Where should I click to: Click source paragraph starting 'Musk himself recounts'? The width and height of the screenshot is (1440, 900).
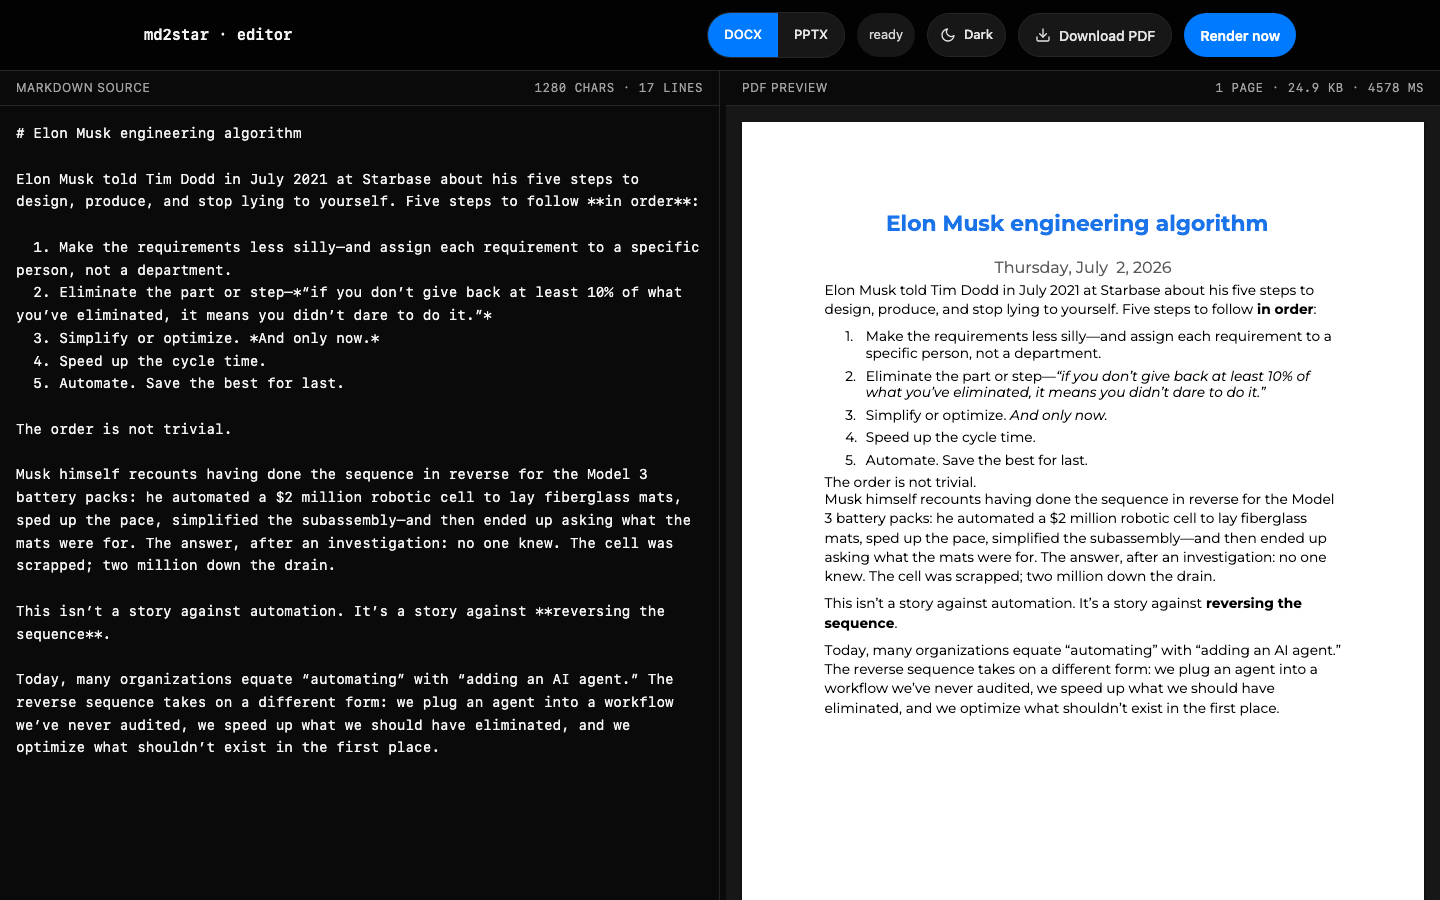pos(353,520)
